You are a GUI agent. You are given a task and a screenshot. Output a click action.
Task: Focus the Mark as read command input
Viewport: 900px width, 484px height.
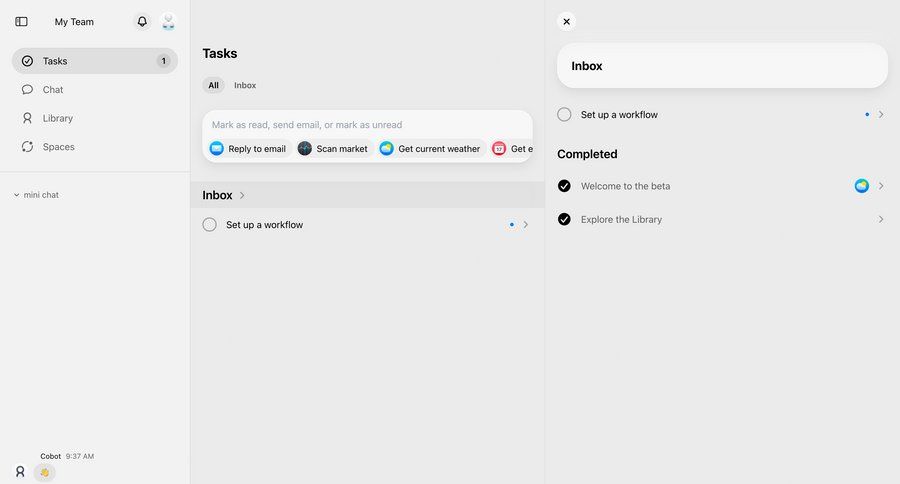[x=366, y=125]
